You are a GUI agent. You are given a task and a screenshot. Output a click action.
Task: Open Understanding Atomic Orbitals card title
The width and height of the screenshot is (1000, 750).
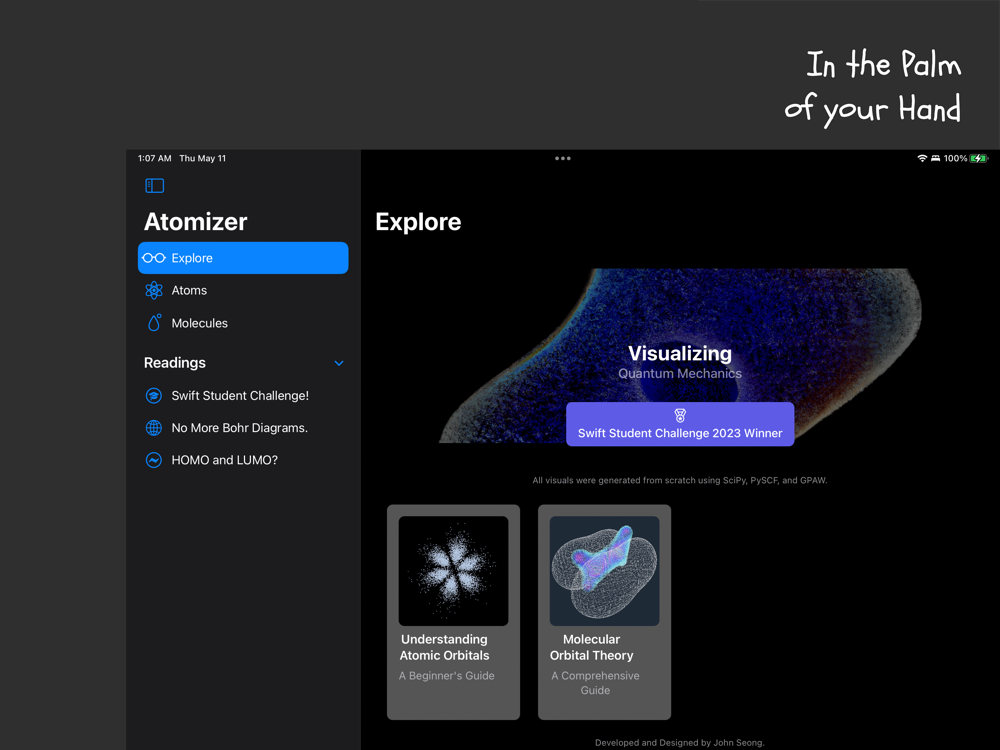[x=445, y=647]
